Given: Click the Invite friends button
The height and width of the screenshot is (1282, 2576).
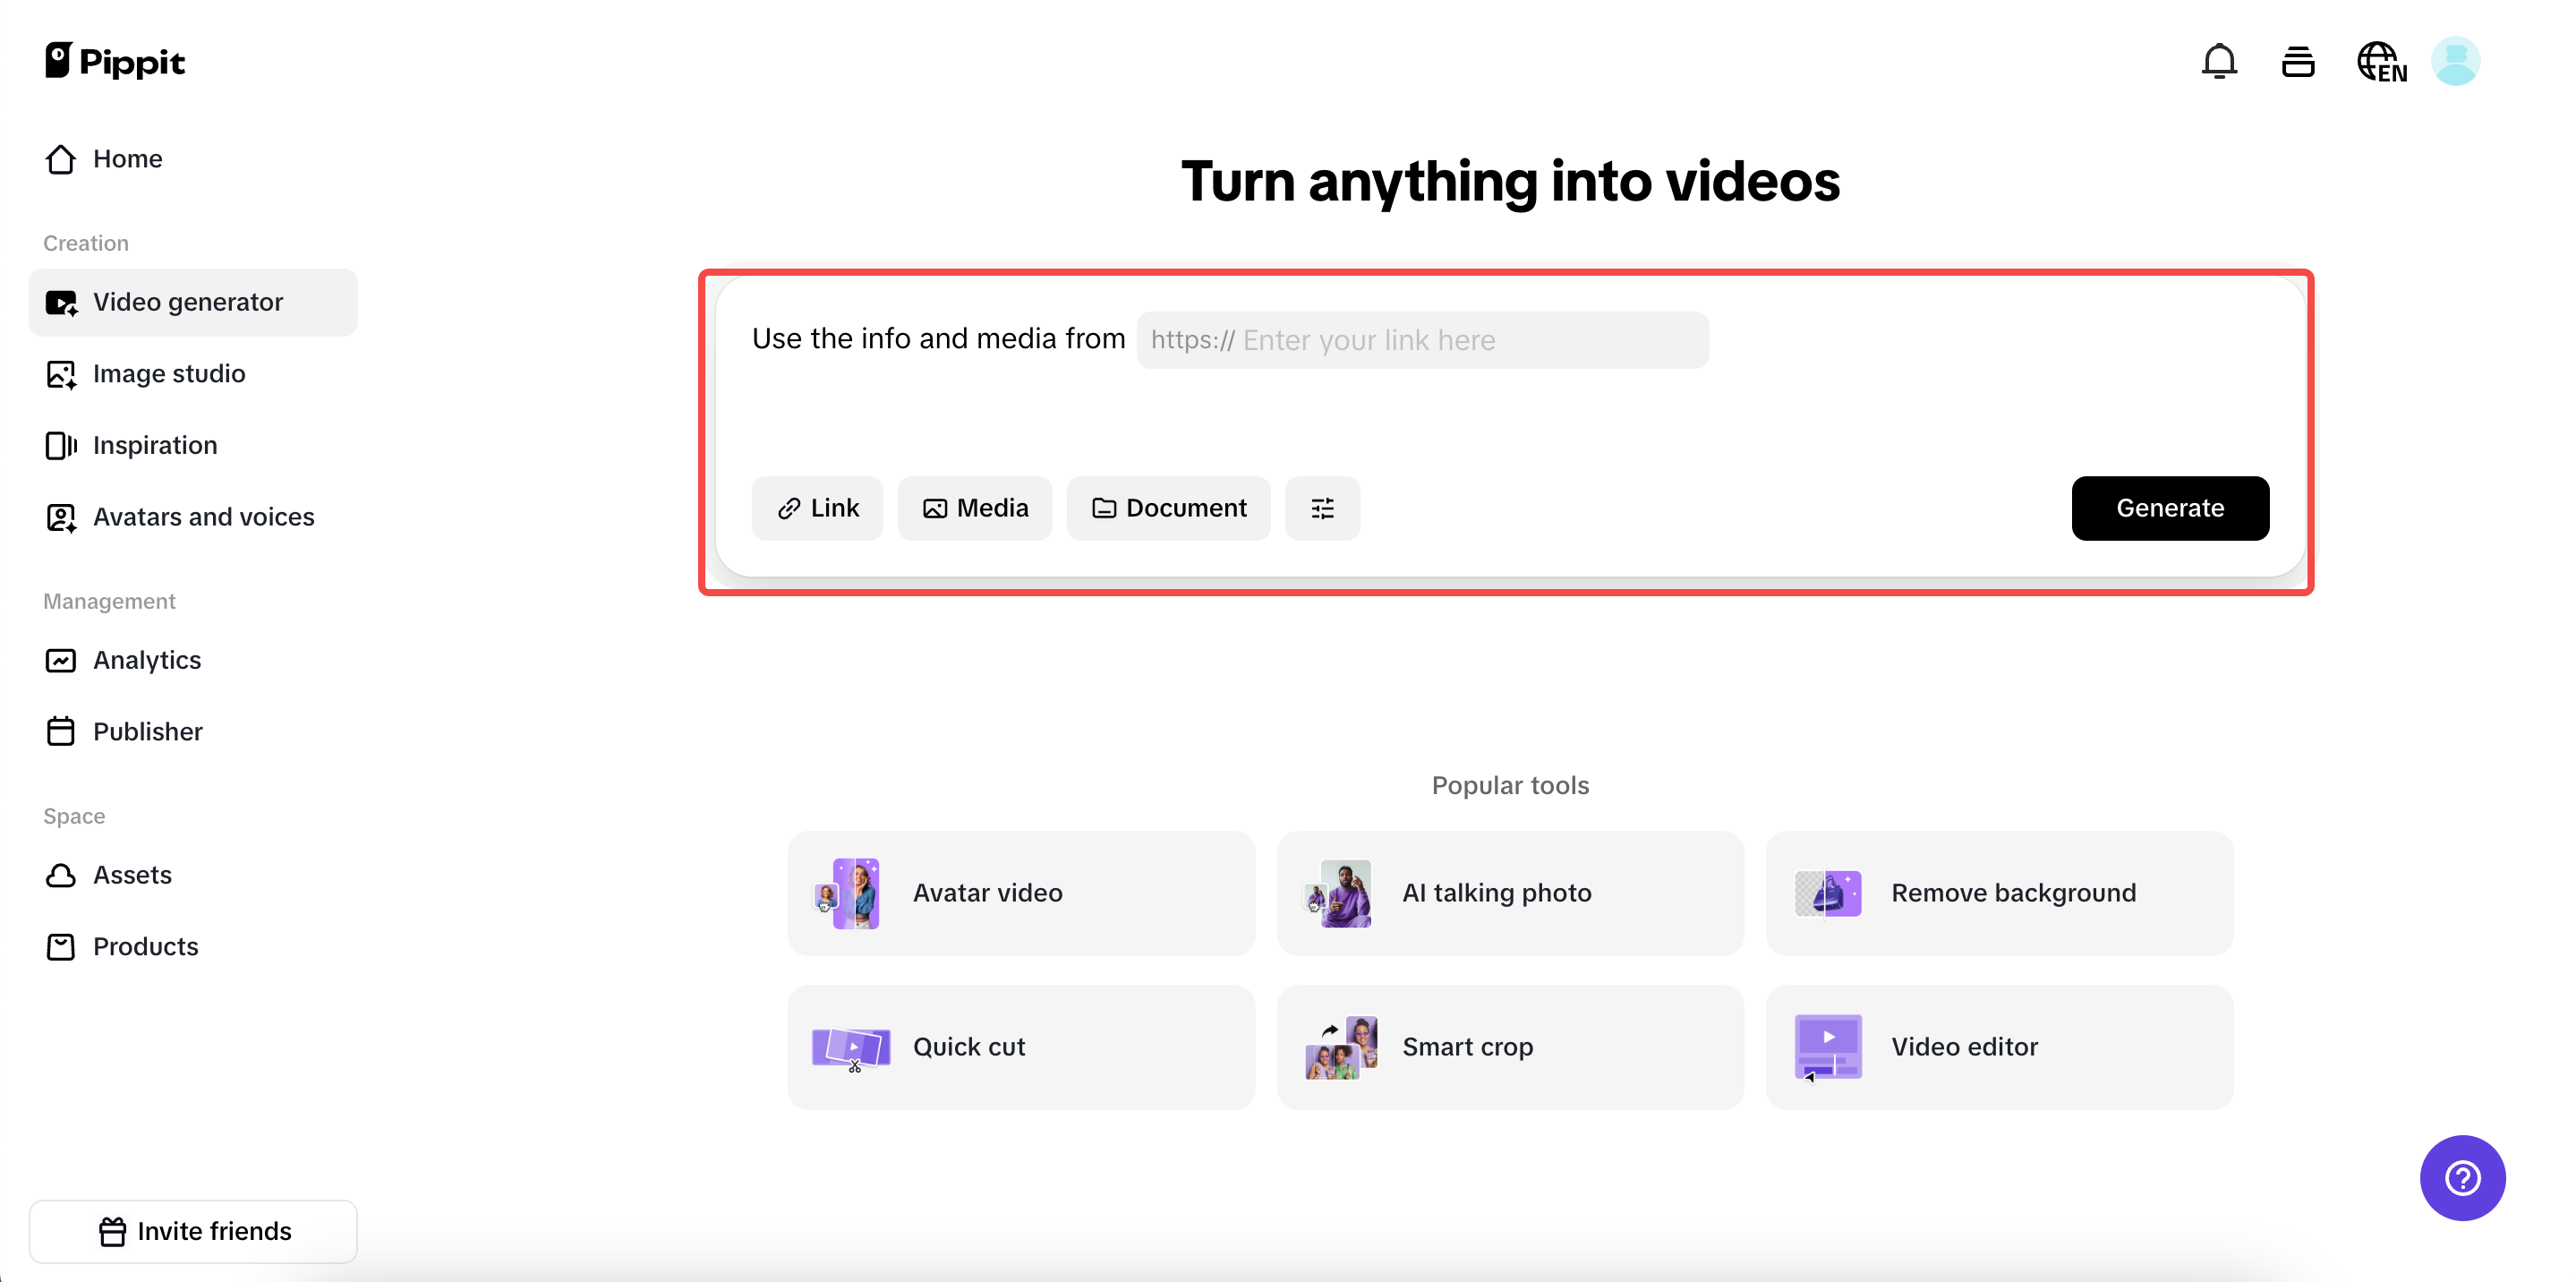Looking at the screenshot, I should click(x=193, y=1231).
